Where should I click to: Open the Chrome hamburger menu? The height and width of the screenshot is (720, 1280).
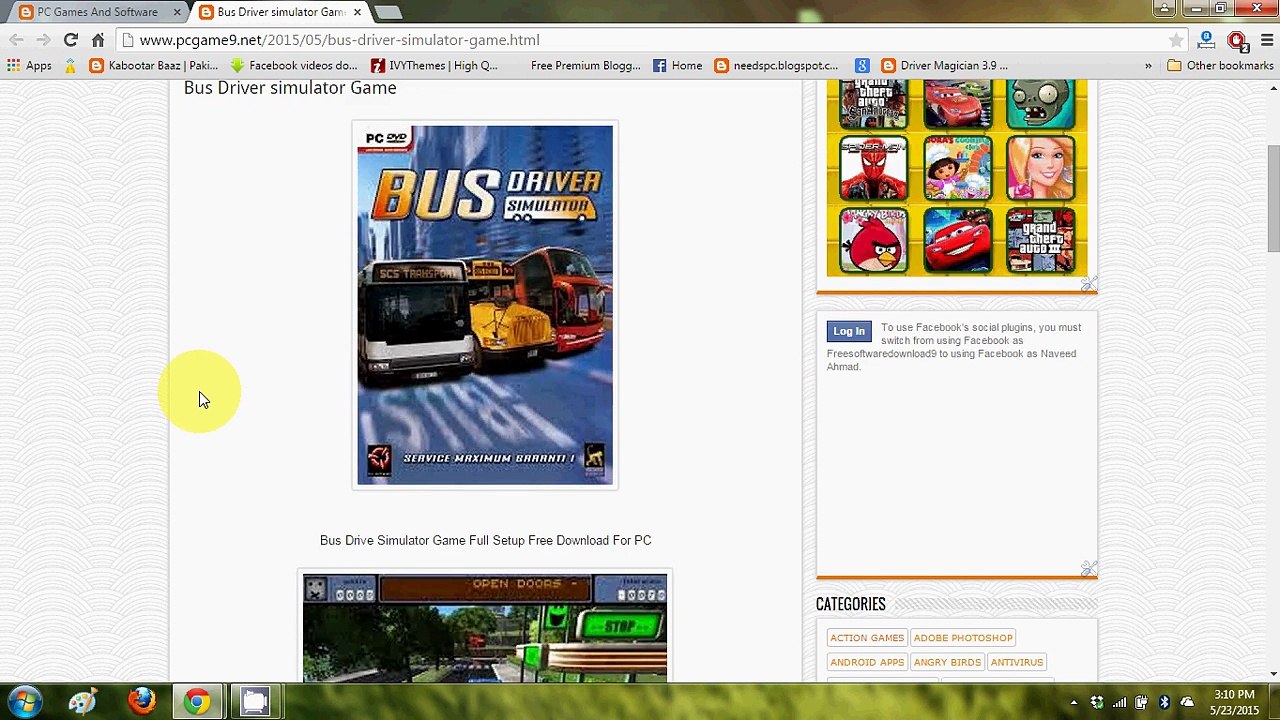pos(1267,40)
